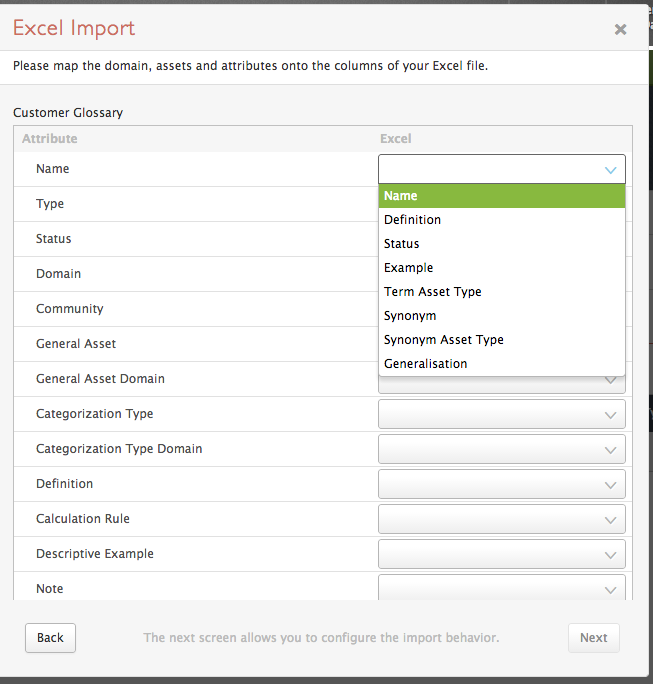Click the Excel column header
Screen dimensions: 653x684
point(396,139)
